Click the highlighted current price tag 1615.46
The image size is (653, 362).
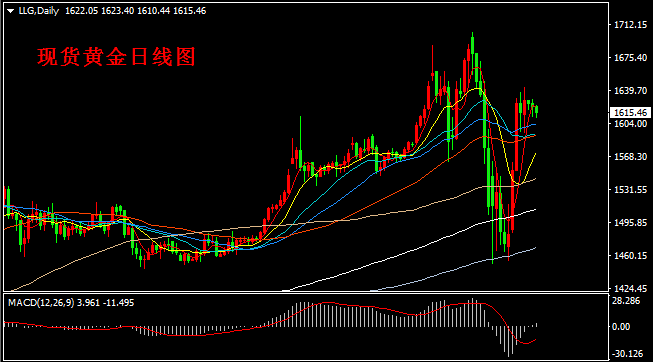pos(630,112)
